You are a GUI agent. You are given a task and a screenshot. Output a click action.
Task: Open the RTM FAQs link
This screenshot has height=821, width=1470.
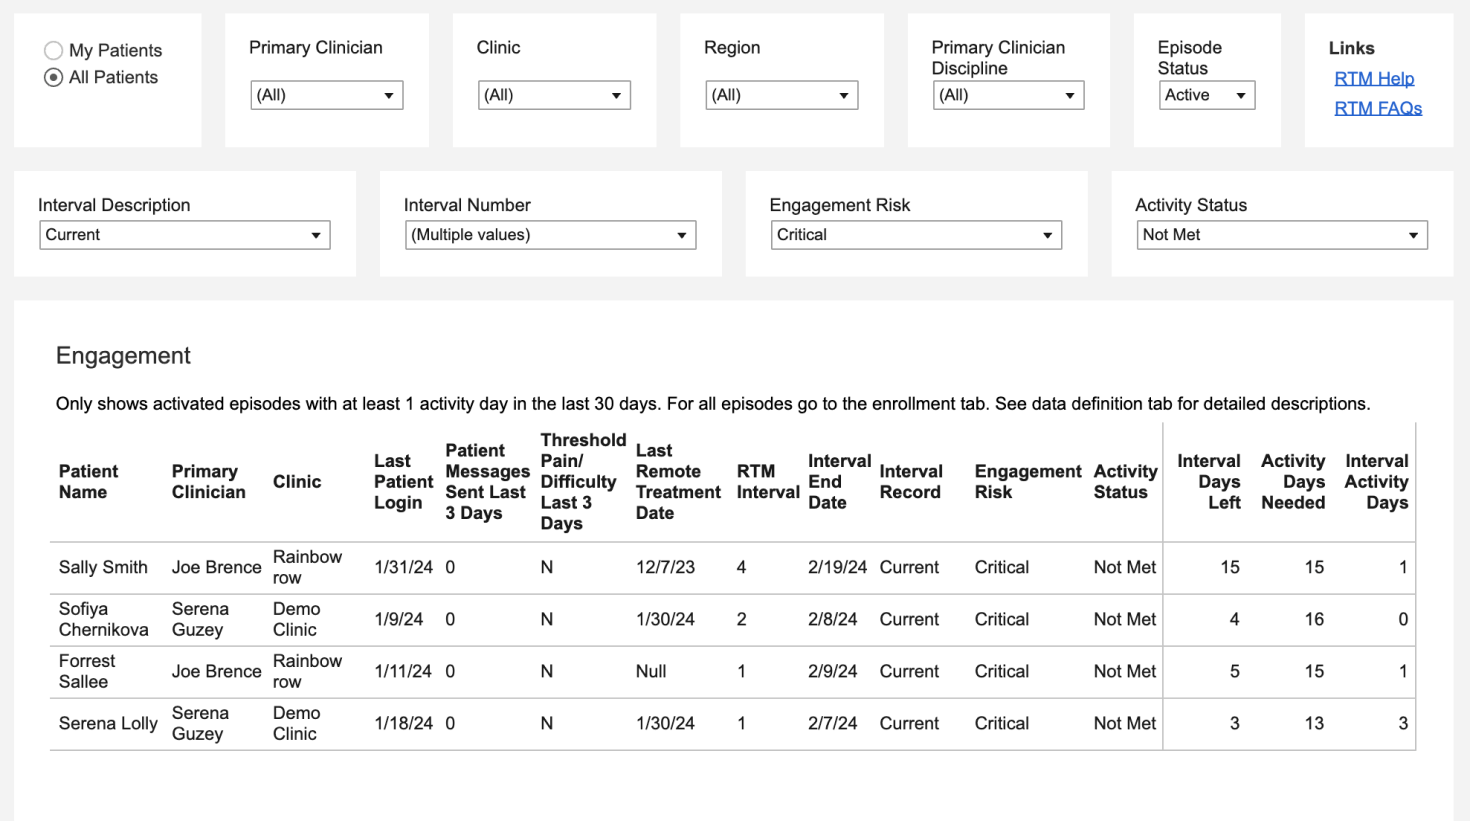[1378, 108]
